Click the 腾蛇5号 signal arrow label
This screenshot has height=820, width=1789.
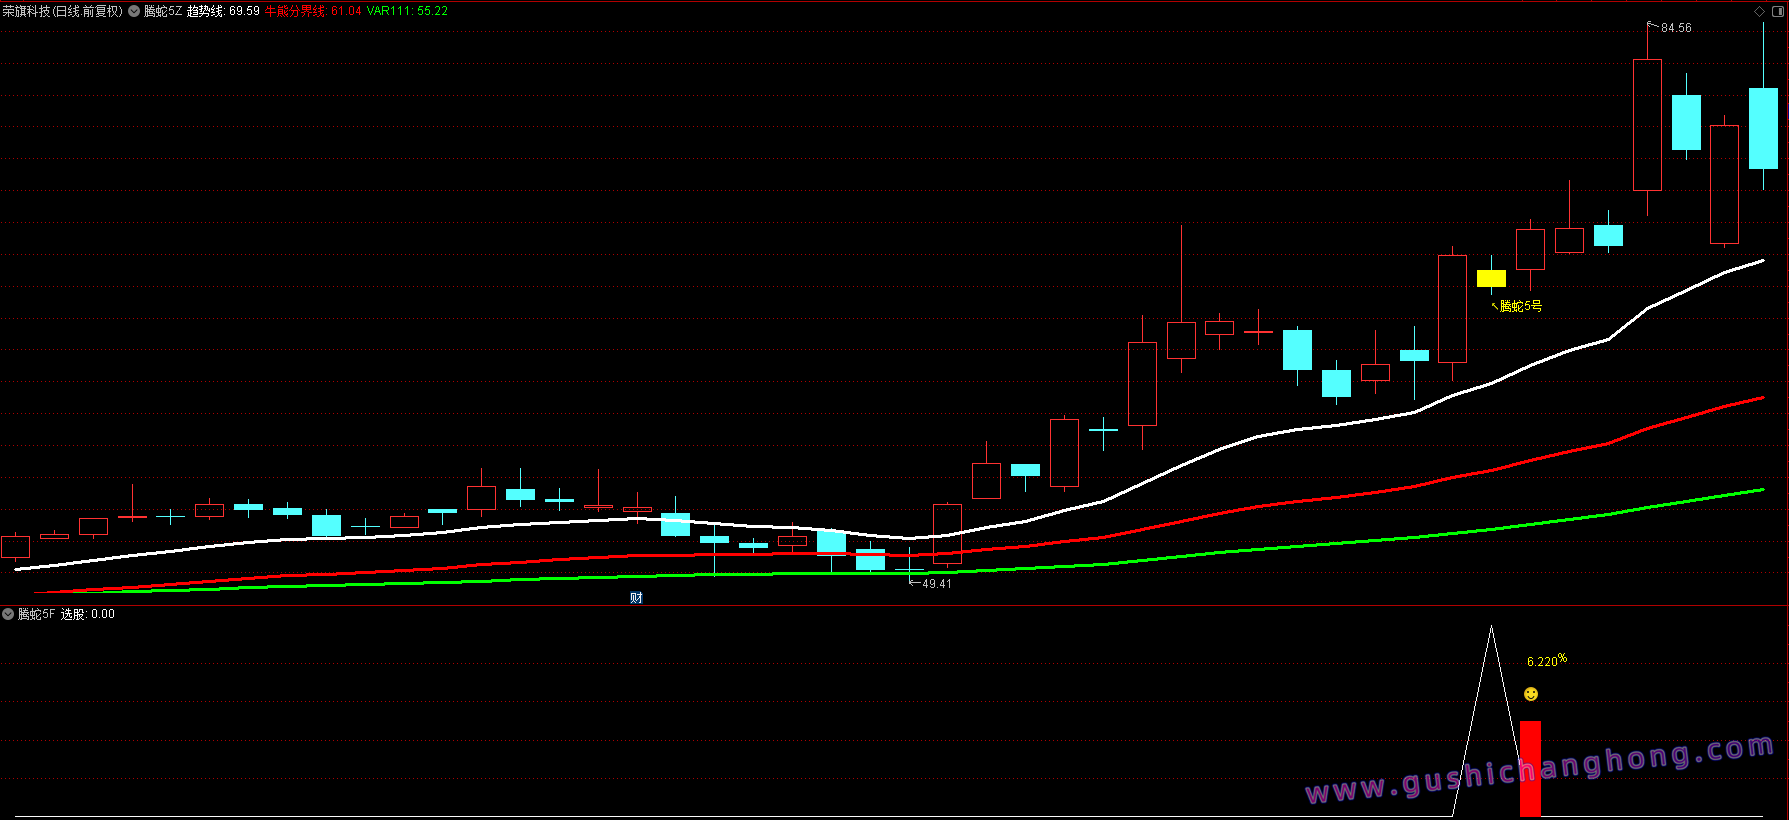pos(1519,306)
